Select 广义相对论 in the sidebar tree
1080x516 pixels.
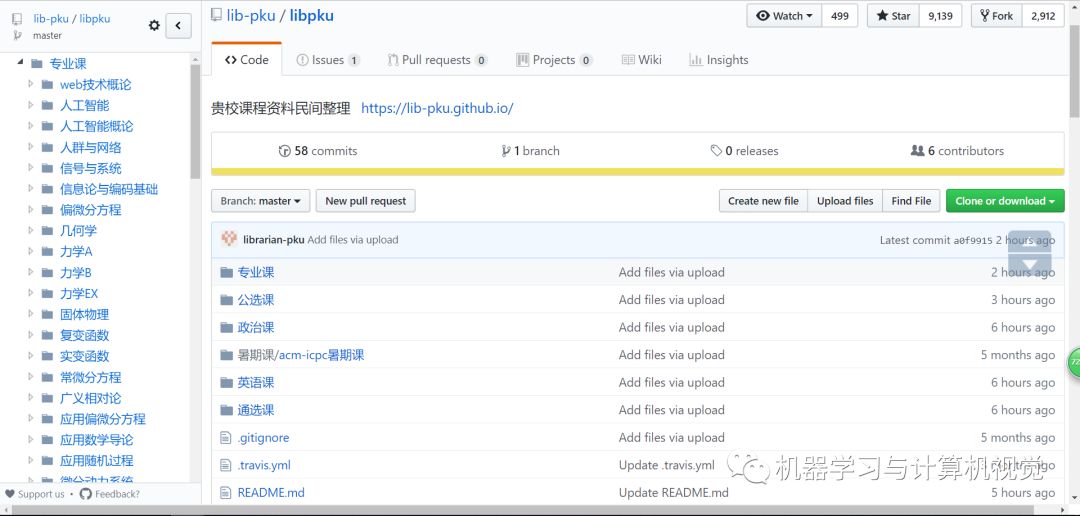pyautogui.click(x=90, y=398)
